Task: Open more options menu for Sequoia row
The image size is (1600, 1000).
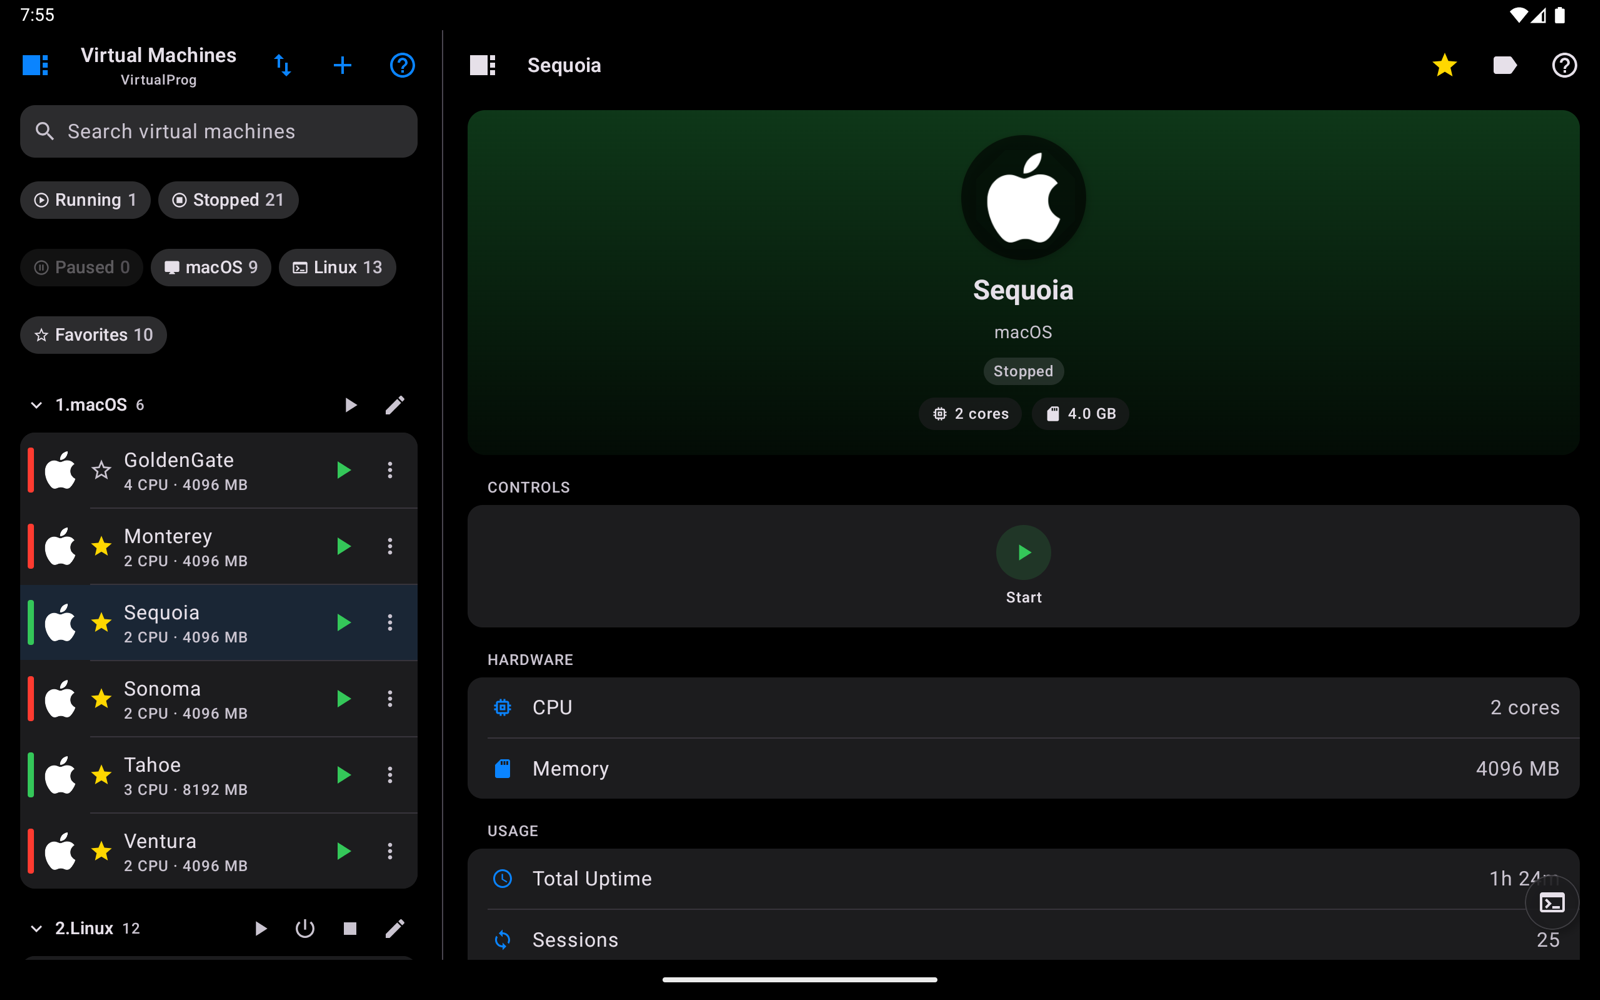Action: coord(390,622)
